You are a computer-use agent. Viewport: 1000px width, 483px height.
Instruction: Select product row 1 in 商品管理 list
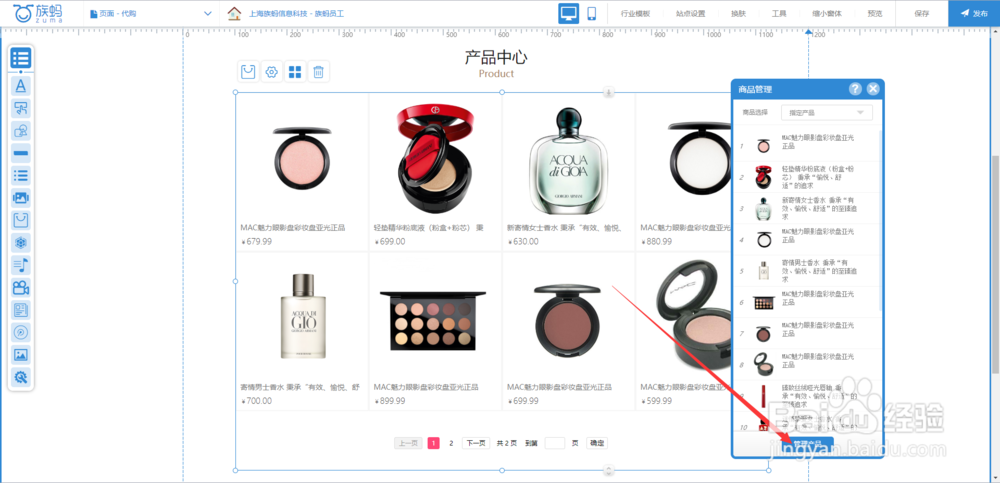click(x=806, y=146)
